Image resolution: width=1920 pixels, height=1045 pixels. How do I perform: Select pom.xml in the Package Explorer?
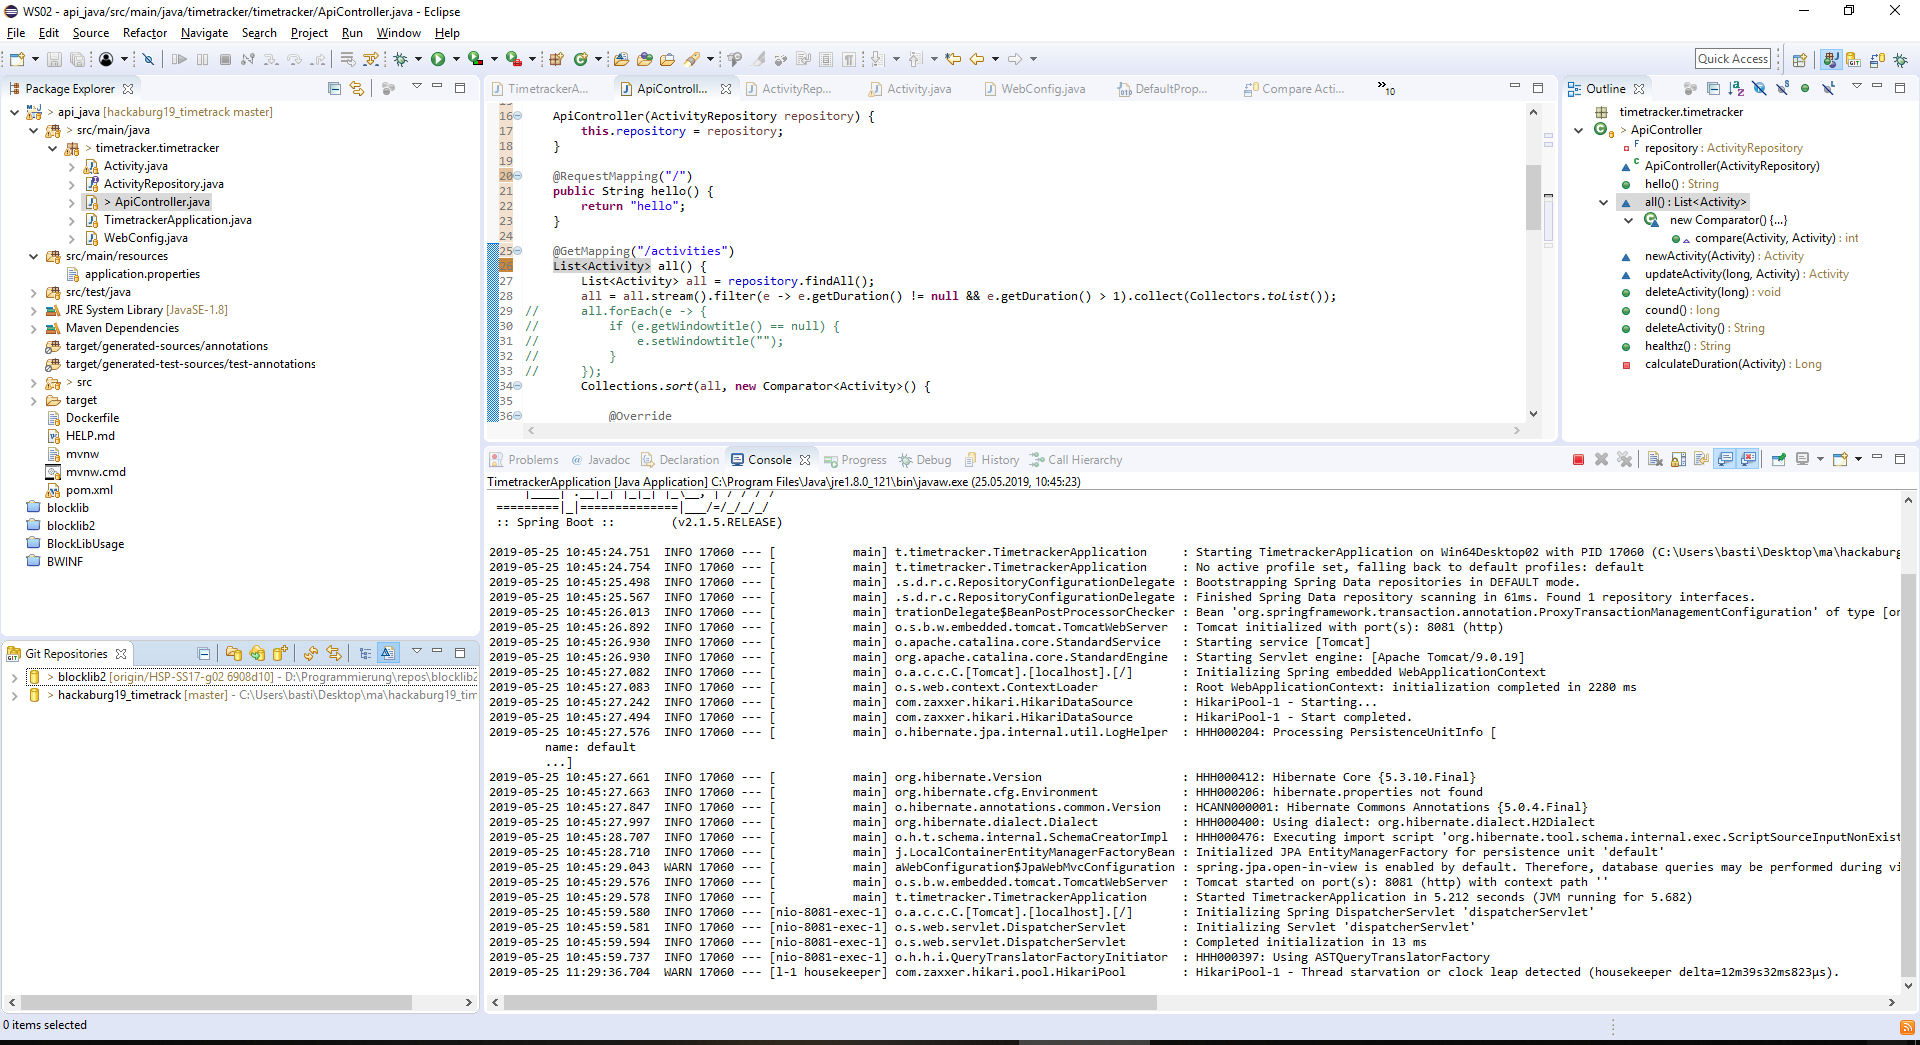(89, 490)
